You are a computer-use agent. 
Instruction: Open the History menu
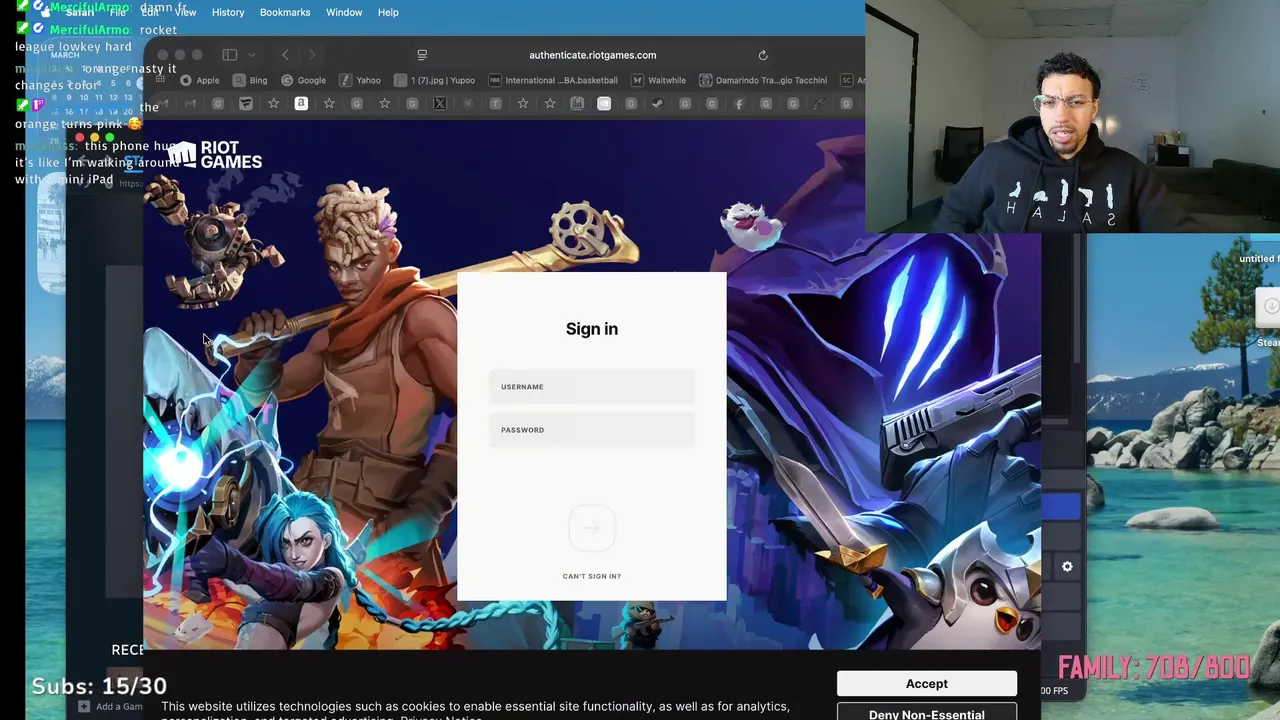[228, 12]
